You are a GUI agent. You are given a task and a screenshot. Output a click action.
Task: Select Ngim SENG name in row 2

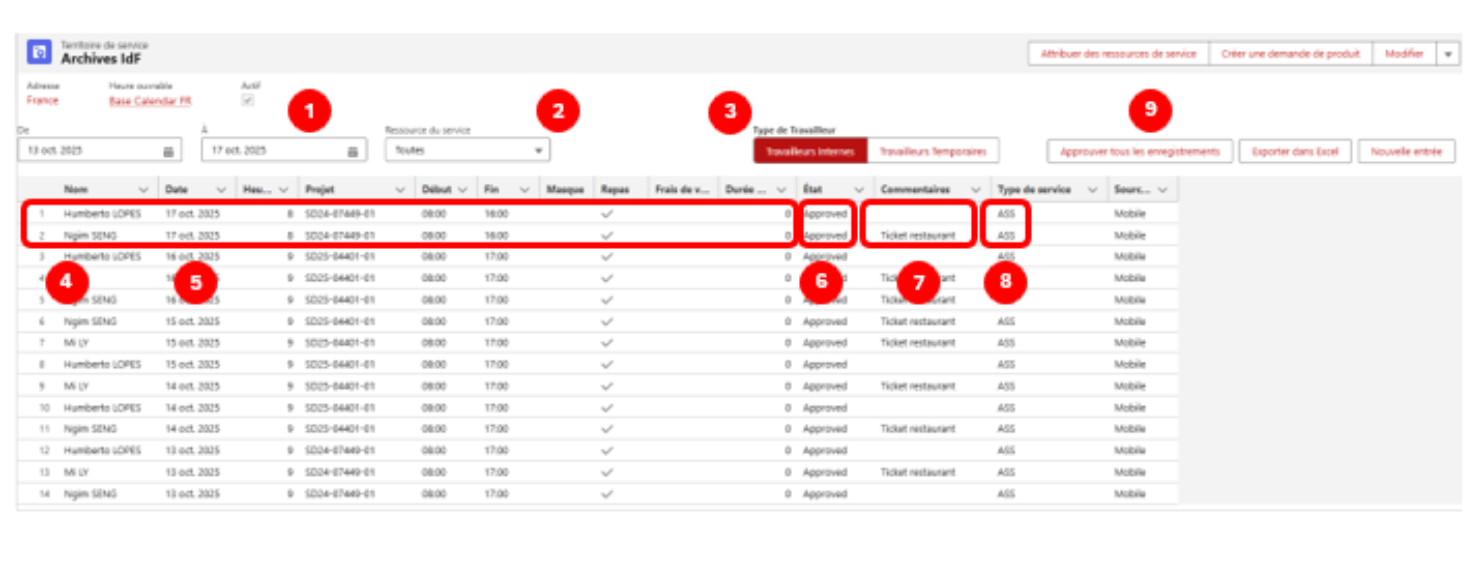(x=90, y=236)
